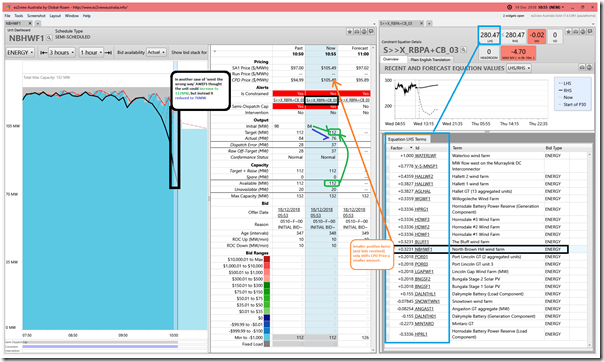This screenshot has height=362, width=604.
Task: Open the Bid availability Actual dropdown
Action: click(156, 52)
